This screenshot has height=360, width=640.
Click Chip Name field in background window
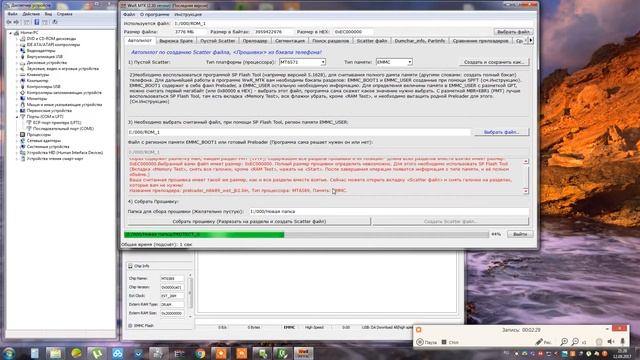click(x=172, y=278)
